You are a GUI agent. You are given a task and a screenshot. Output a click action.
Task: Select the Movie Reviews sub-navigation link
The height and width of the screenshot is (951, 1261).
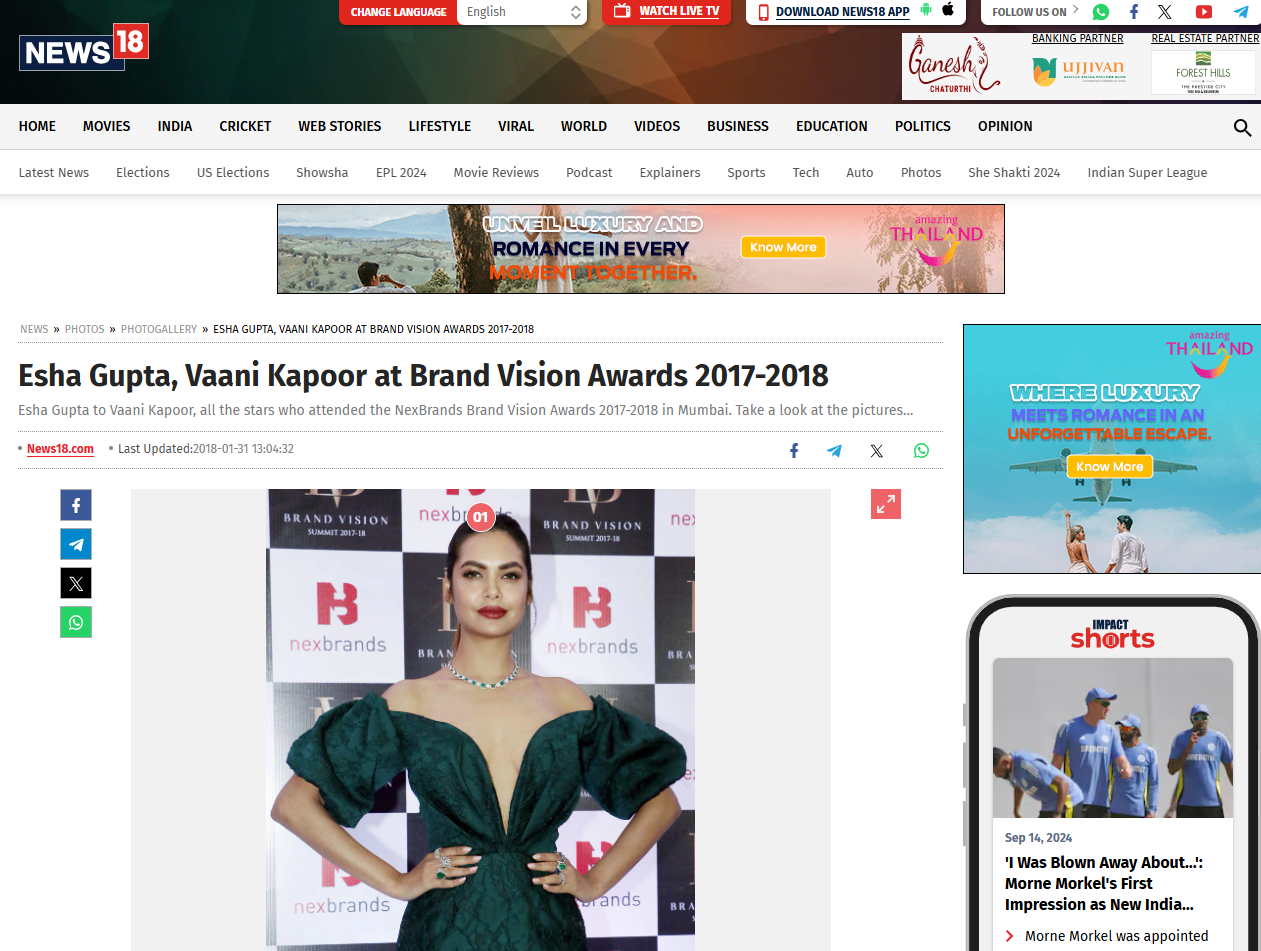coord(495,172)
